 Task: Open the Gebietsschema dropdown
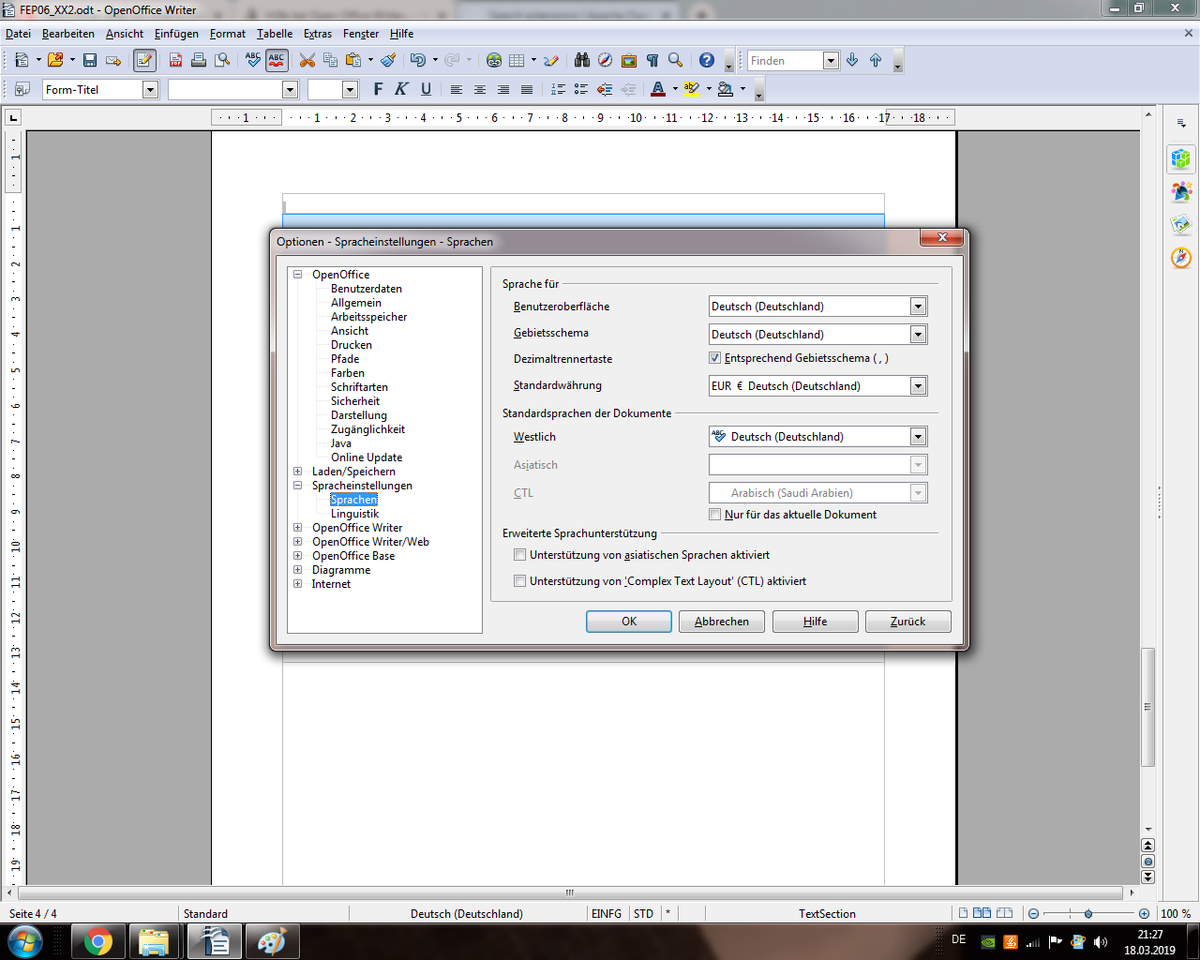pyautogui.click(x=918, y=335)
